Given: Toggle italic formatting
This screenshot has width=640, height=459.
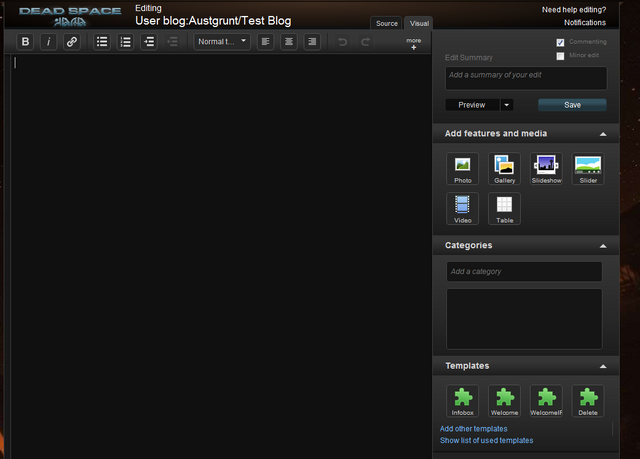Looking at the screenshot, I should (x=49, y=42).
